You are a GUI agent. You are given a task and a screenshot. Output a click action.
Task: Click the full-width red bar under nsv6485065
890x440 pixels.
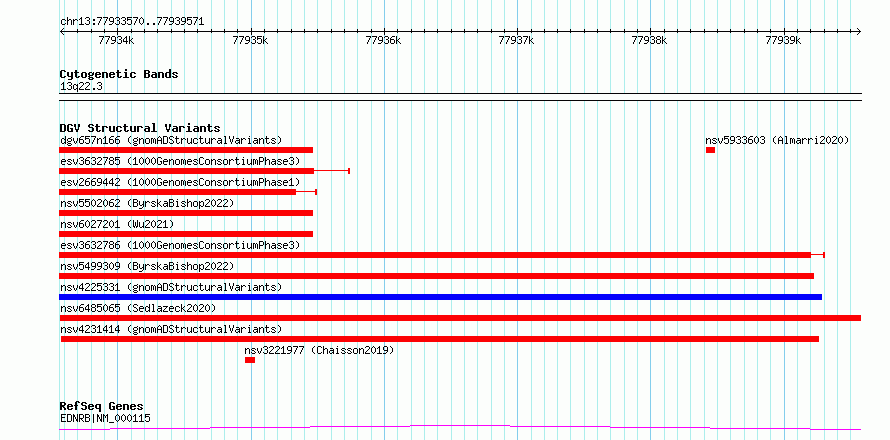(x=460, y=318)
